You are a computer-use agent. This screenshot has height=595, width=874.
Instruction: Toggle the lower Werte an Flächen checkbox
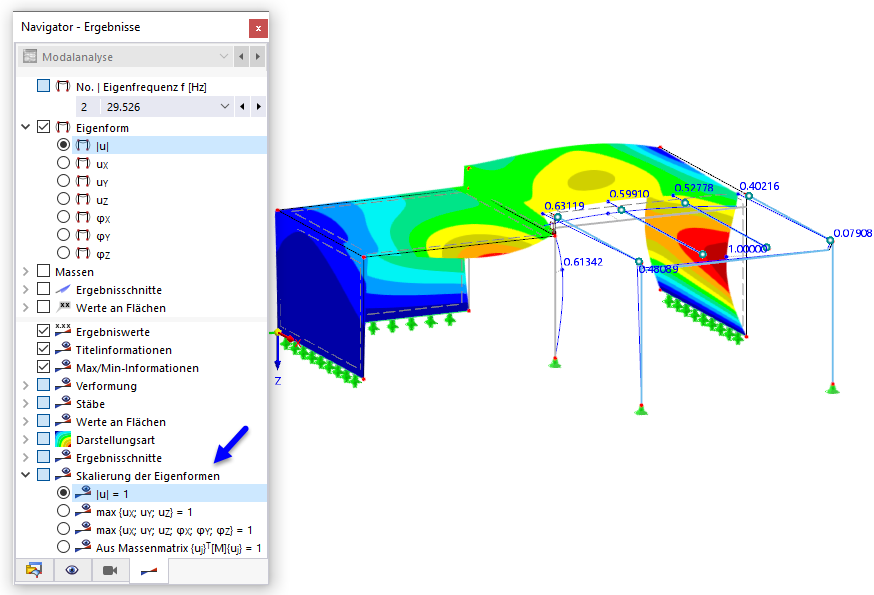click(x=43, y=420)
